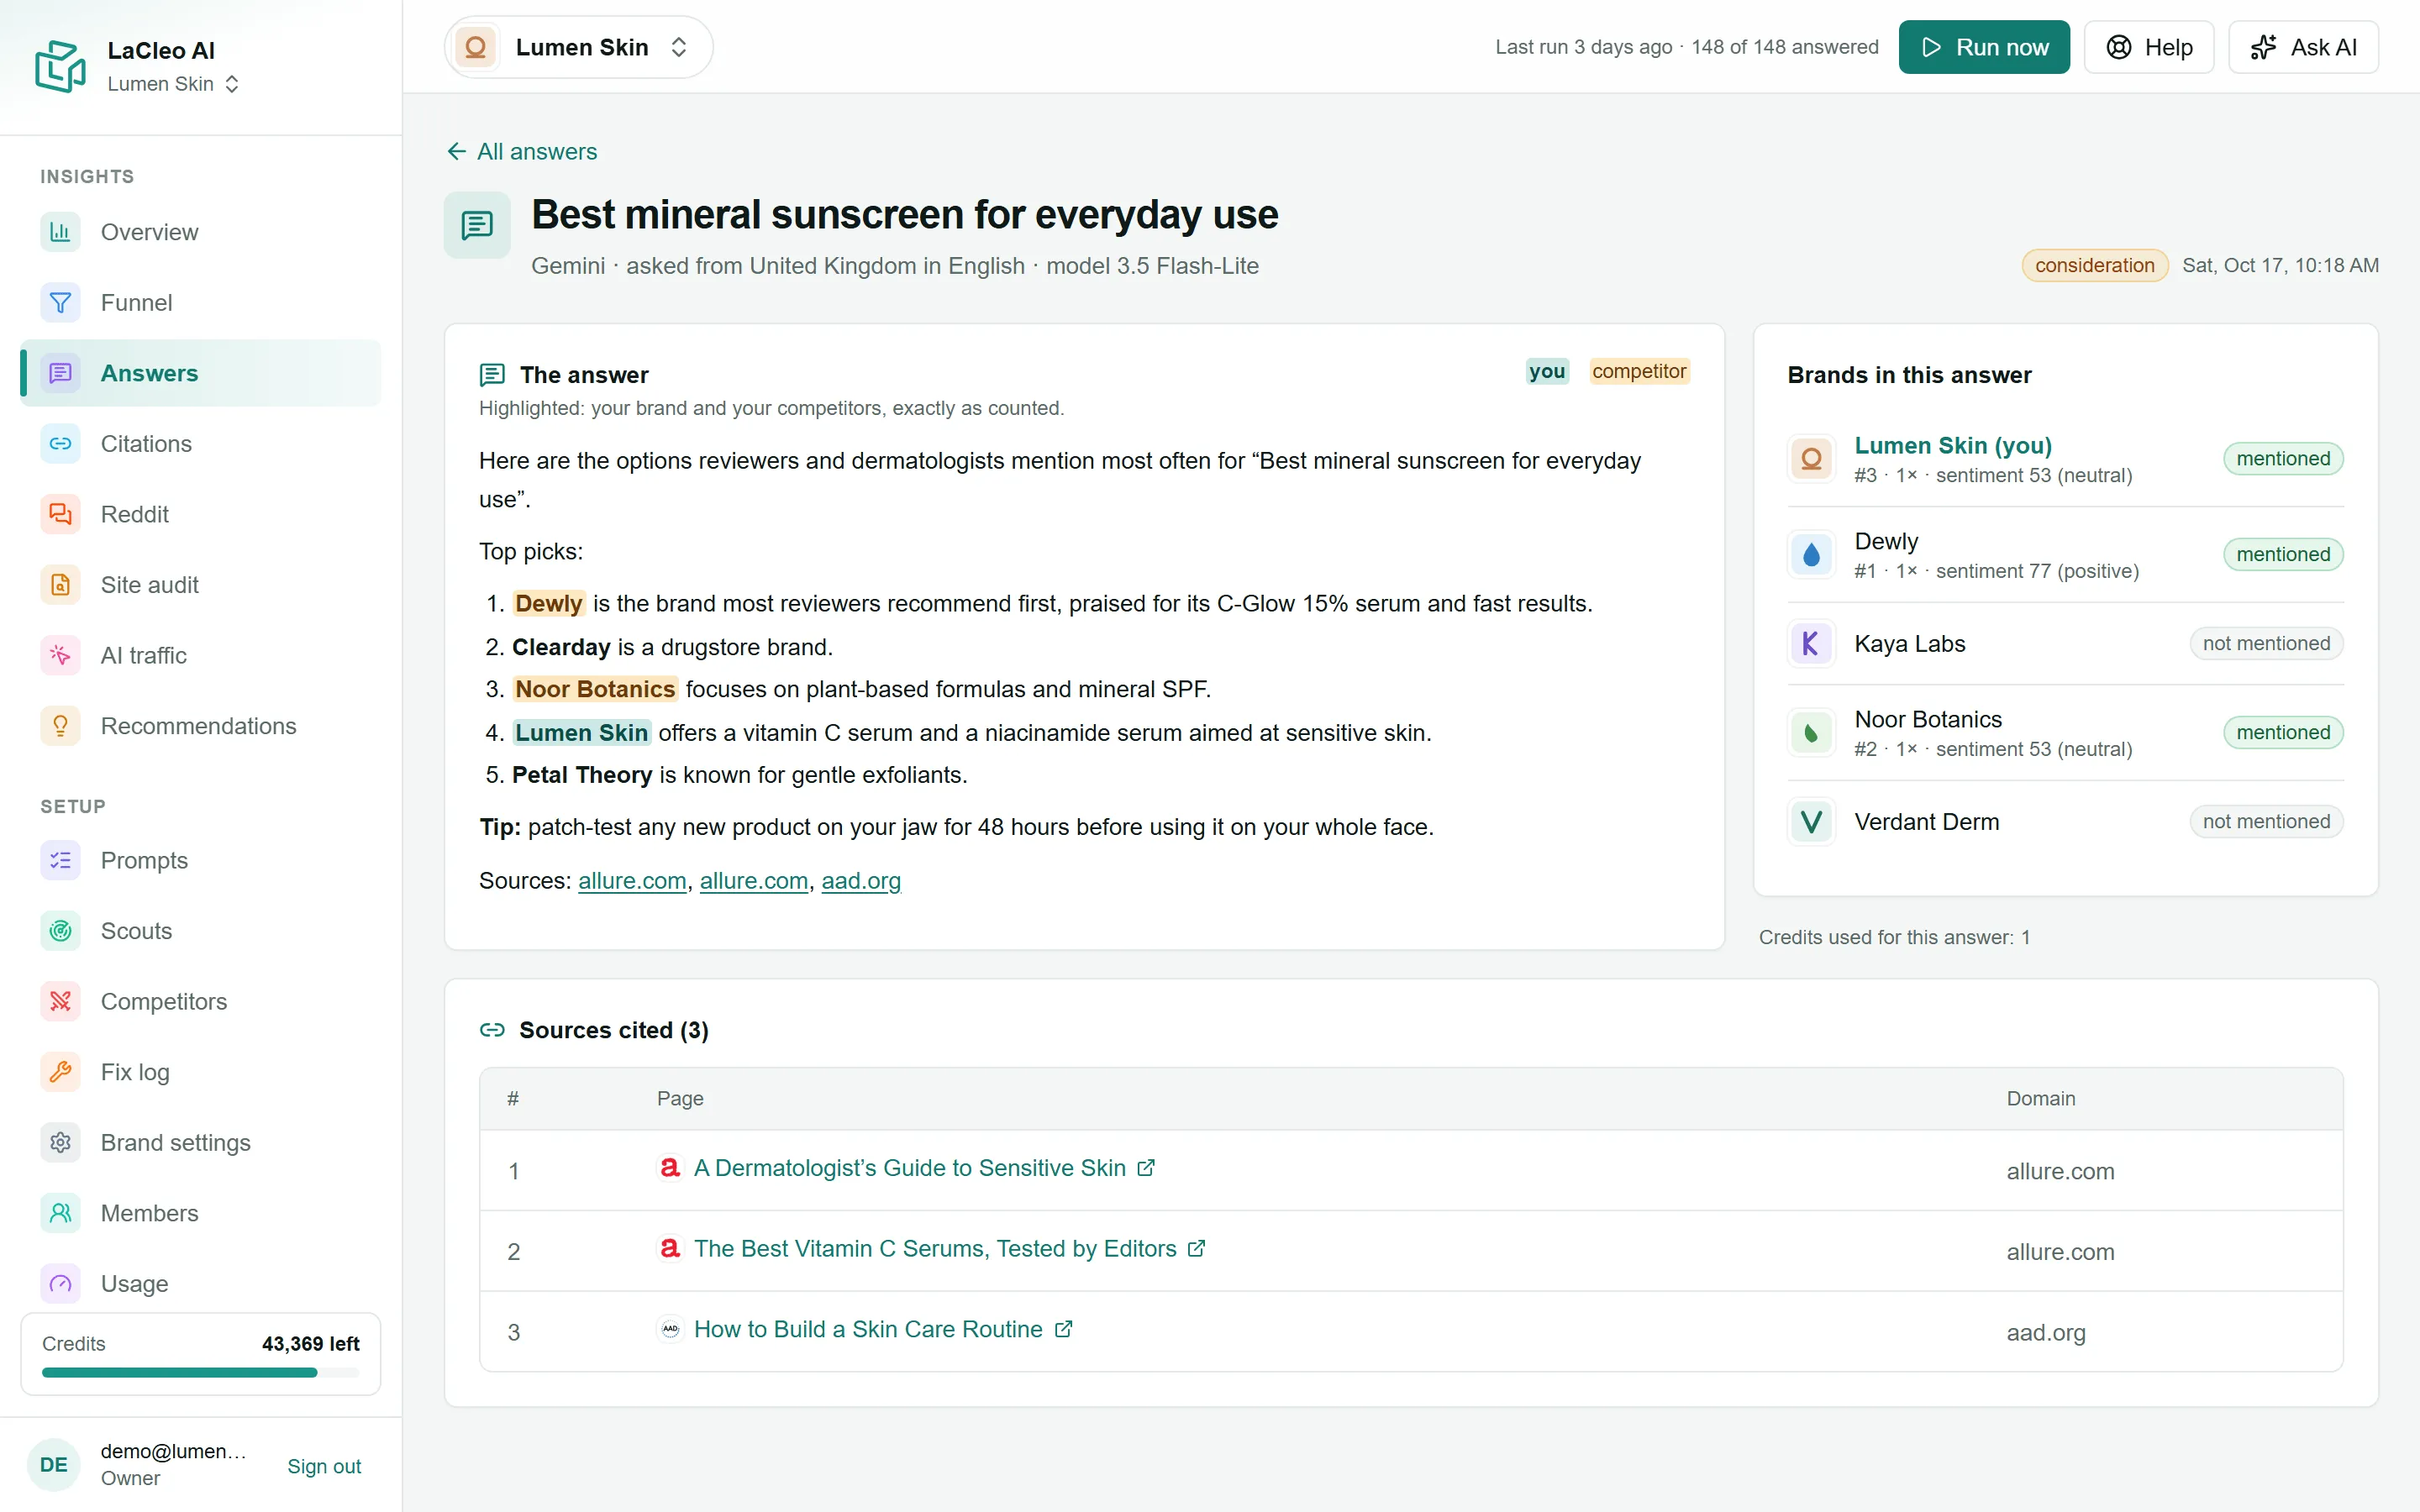Click the Ask AI button
The image size is (2420, 1512).
click(x=2303, y=47)
